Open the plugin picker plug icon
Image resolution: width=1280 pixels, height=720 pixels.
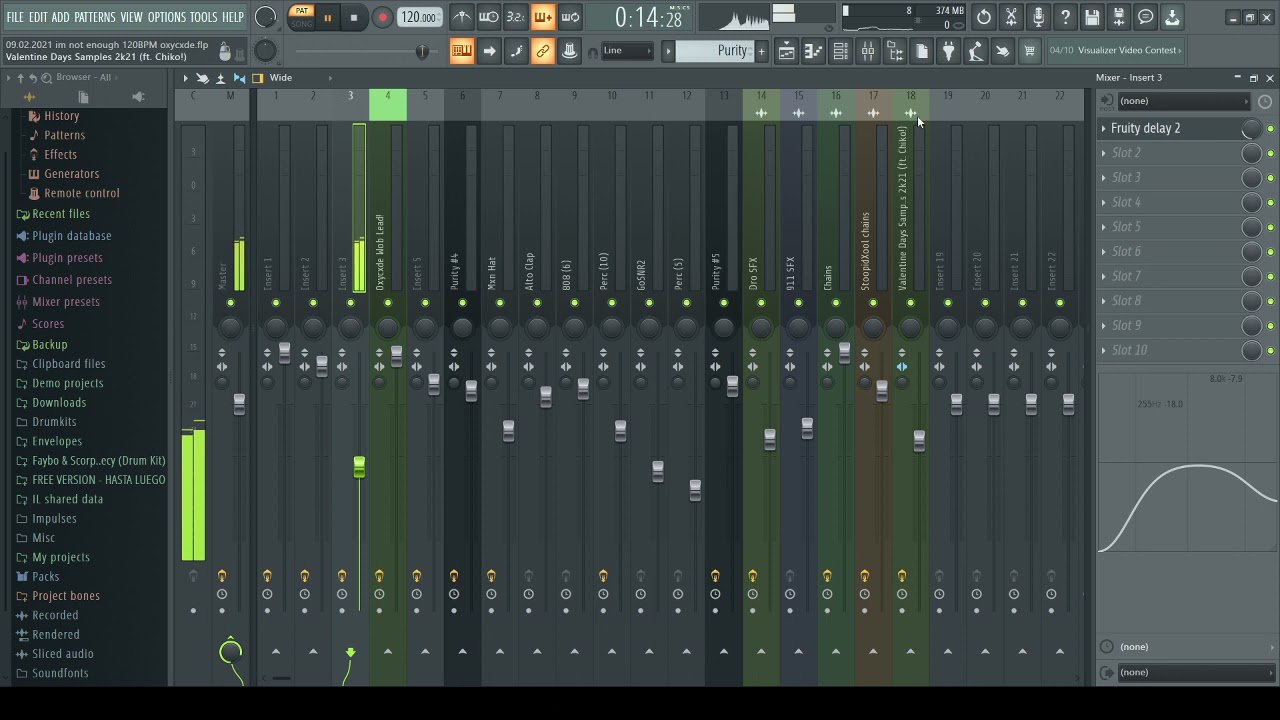[x=949, y=51]
